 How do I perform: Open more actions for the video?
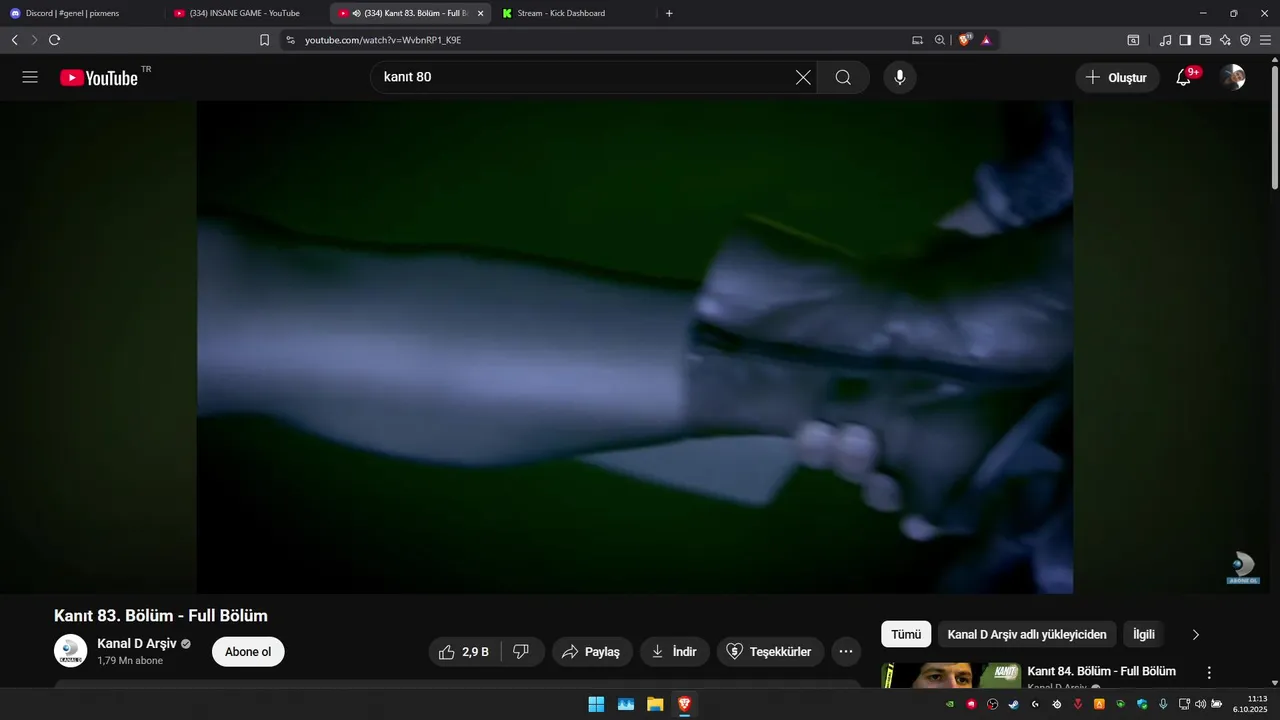click(x=845, y=652)
